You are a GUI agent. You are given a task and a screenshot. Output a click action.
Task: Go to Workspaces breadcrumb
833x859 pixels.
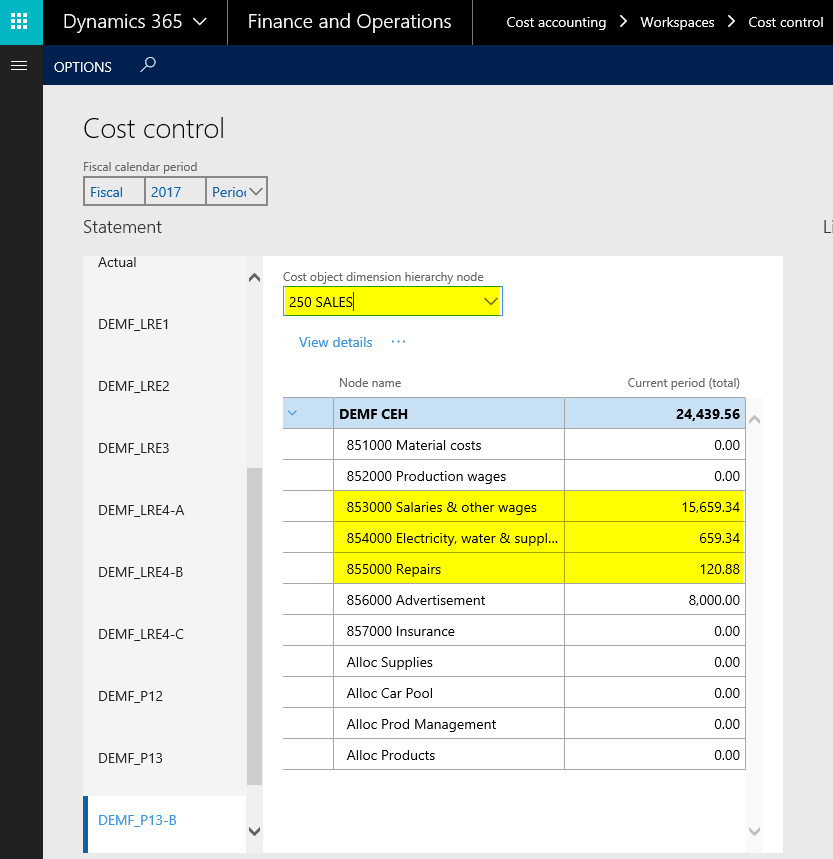tap(677, 22)
